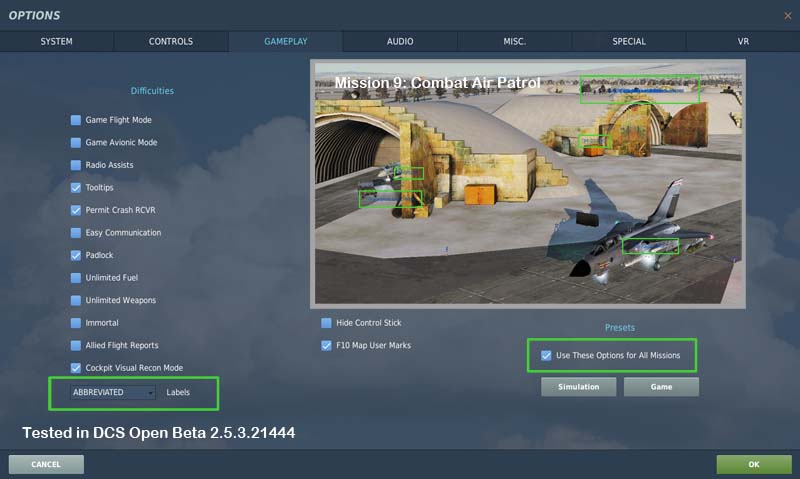The image size is (800, 479).
Task: Enable Game Flight Mode checkbox
Action: [x=76, y=120]
